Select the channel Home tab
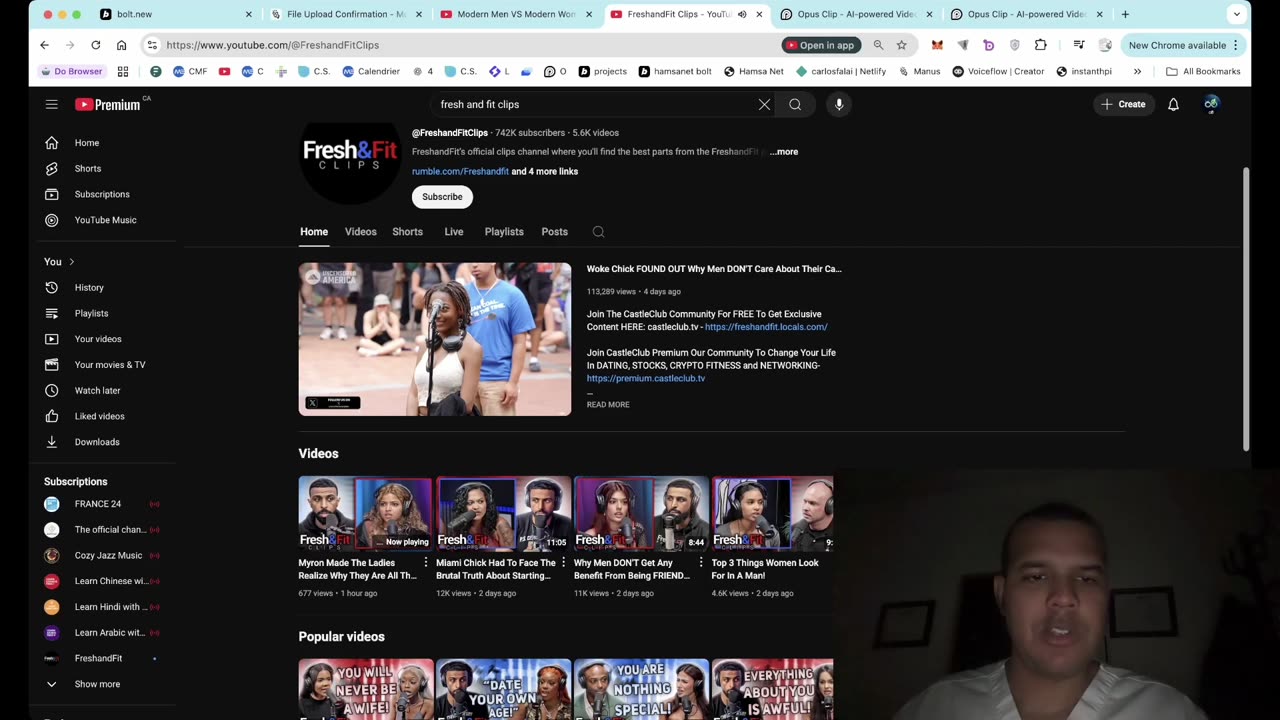Screen dimensions: 1280x720 [x=314, y=232]
